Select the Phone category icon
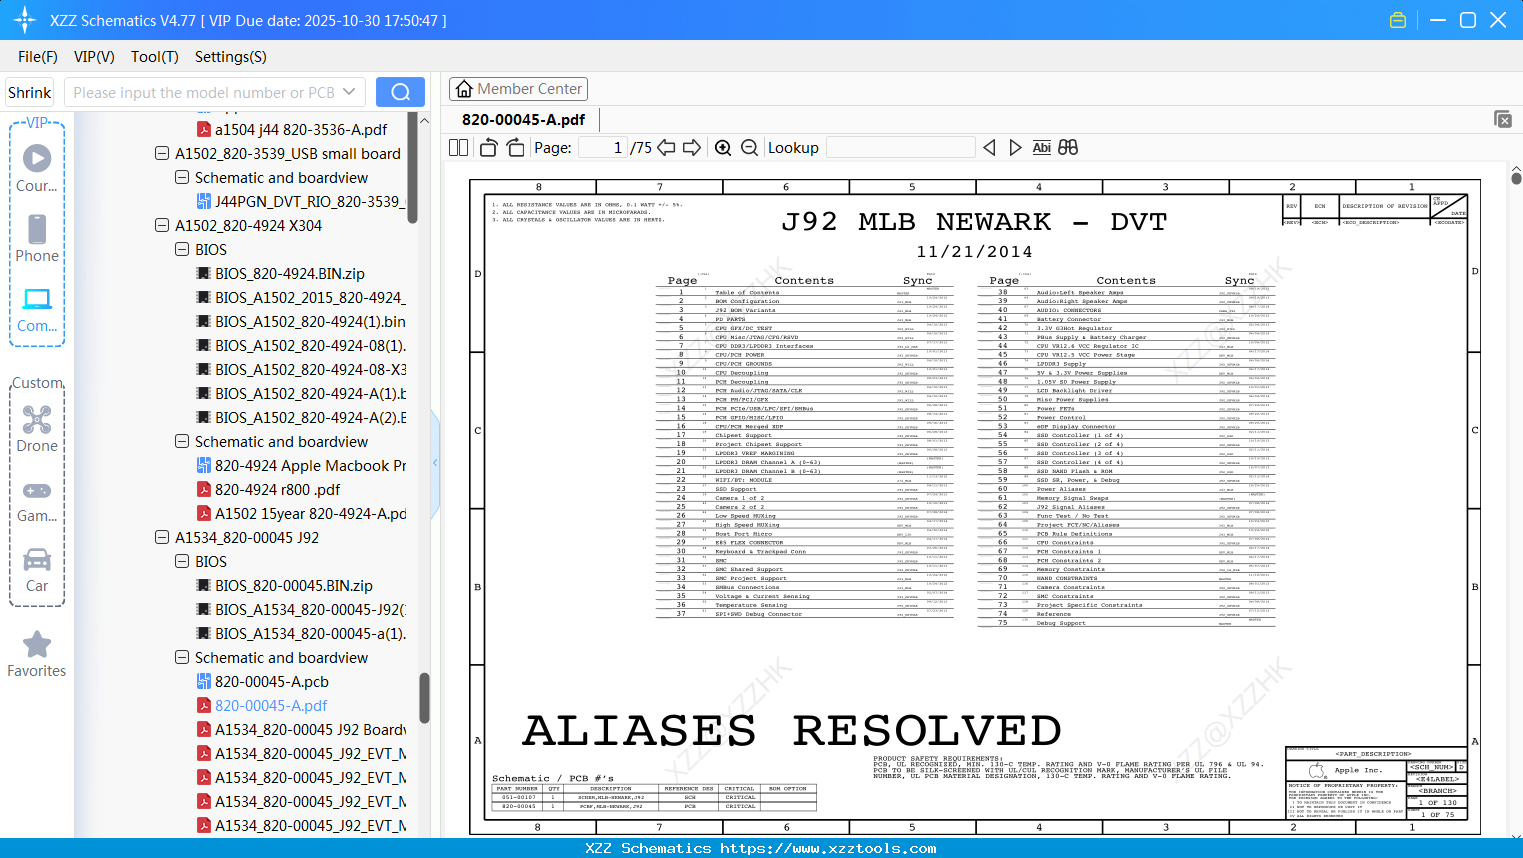Image resolution: width=1523 pixels, height=858 pixels. 37,239
